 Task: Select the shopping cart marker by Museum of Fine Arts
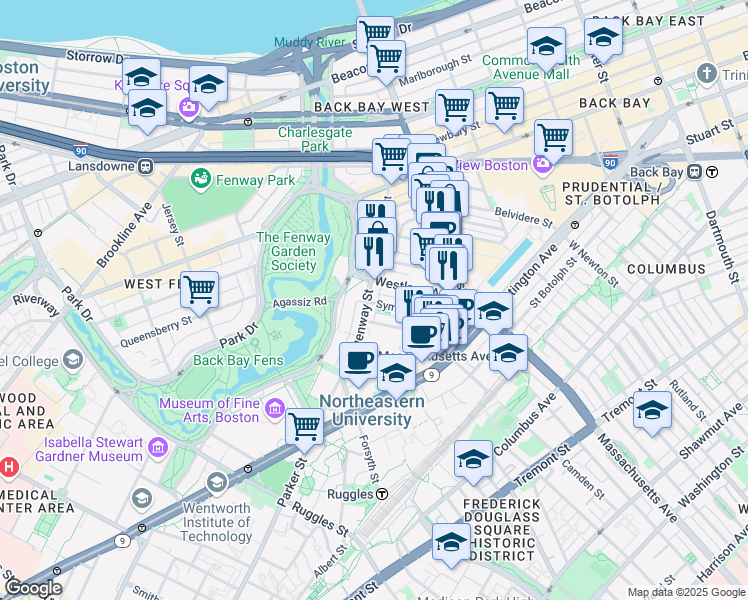click(304, 428)
